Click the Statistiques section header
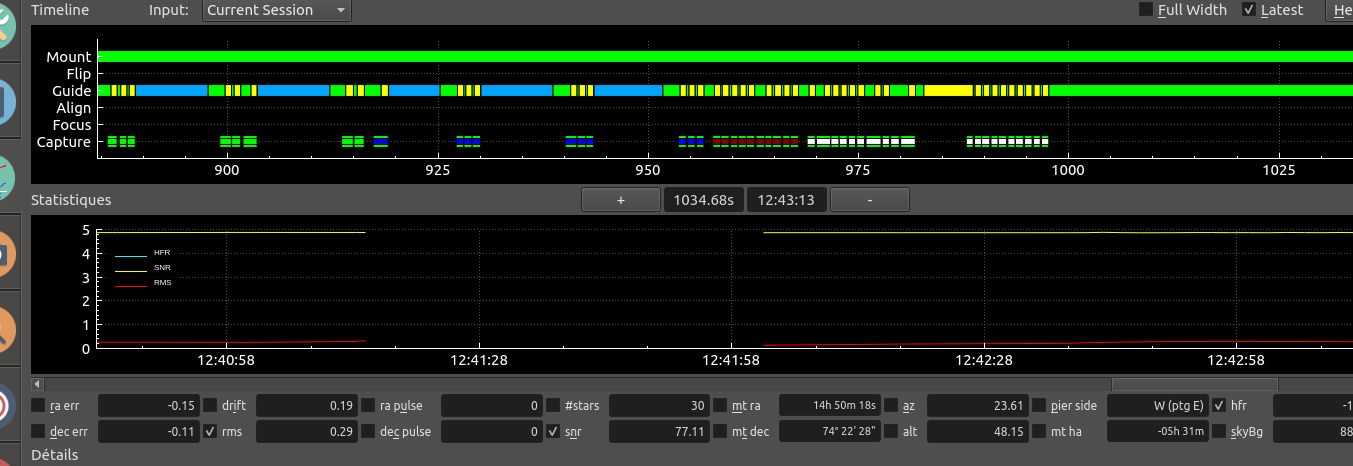This screenshot has width=1353, height=466. [71, 200]
